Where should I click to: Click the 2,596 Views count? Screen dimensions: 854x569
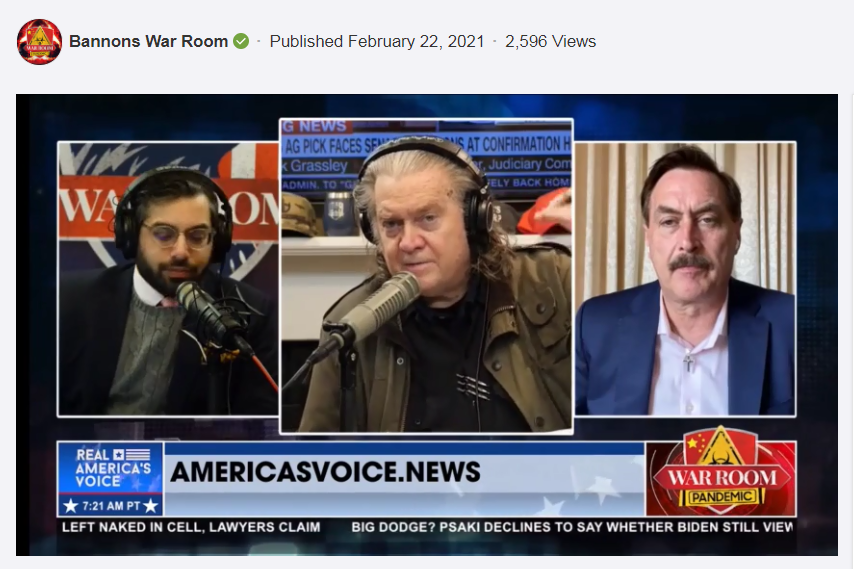point(551,41)
